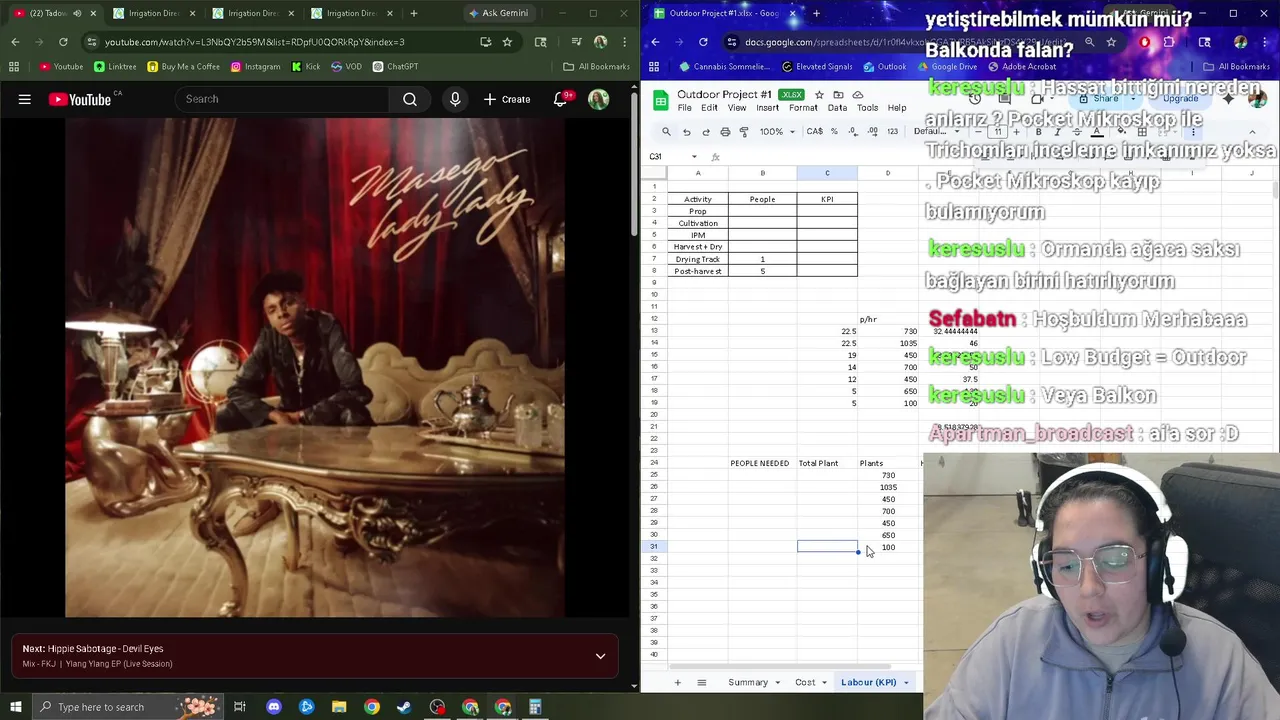
Task: Format cell as percent
Action: tap(835, 132)
